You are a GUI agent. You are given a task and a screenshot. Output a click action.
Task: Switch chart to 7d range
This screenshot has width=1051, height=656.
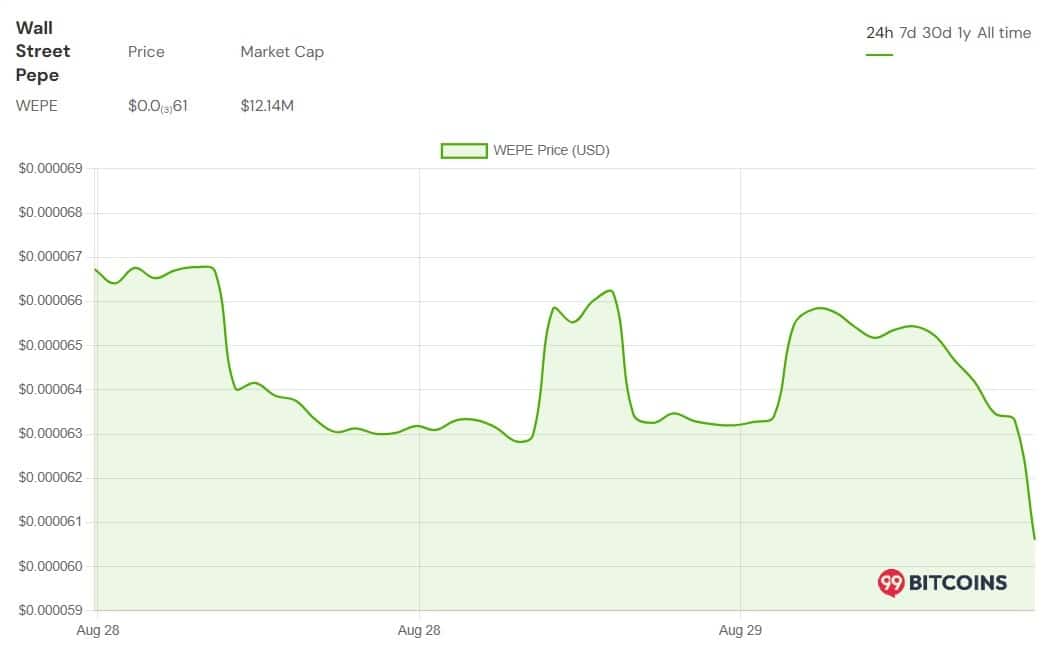click(x=908, y=33)
